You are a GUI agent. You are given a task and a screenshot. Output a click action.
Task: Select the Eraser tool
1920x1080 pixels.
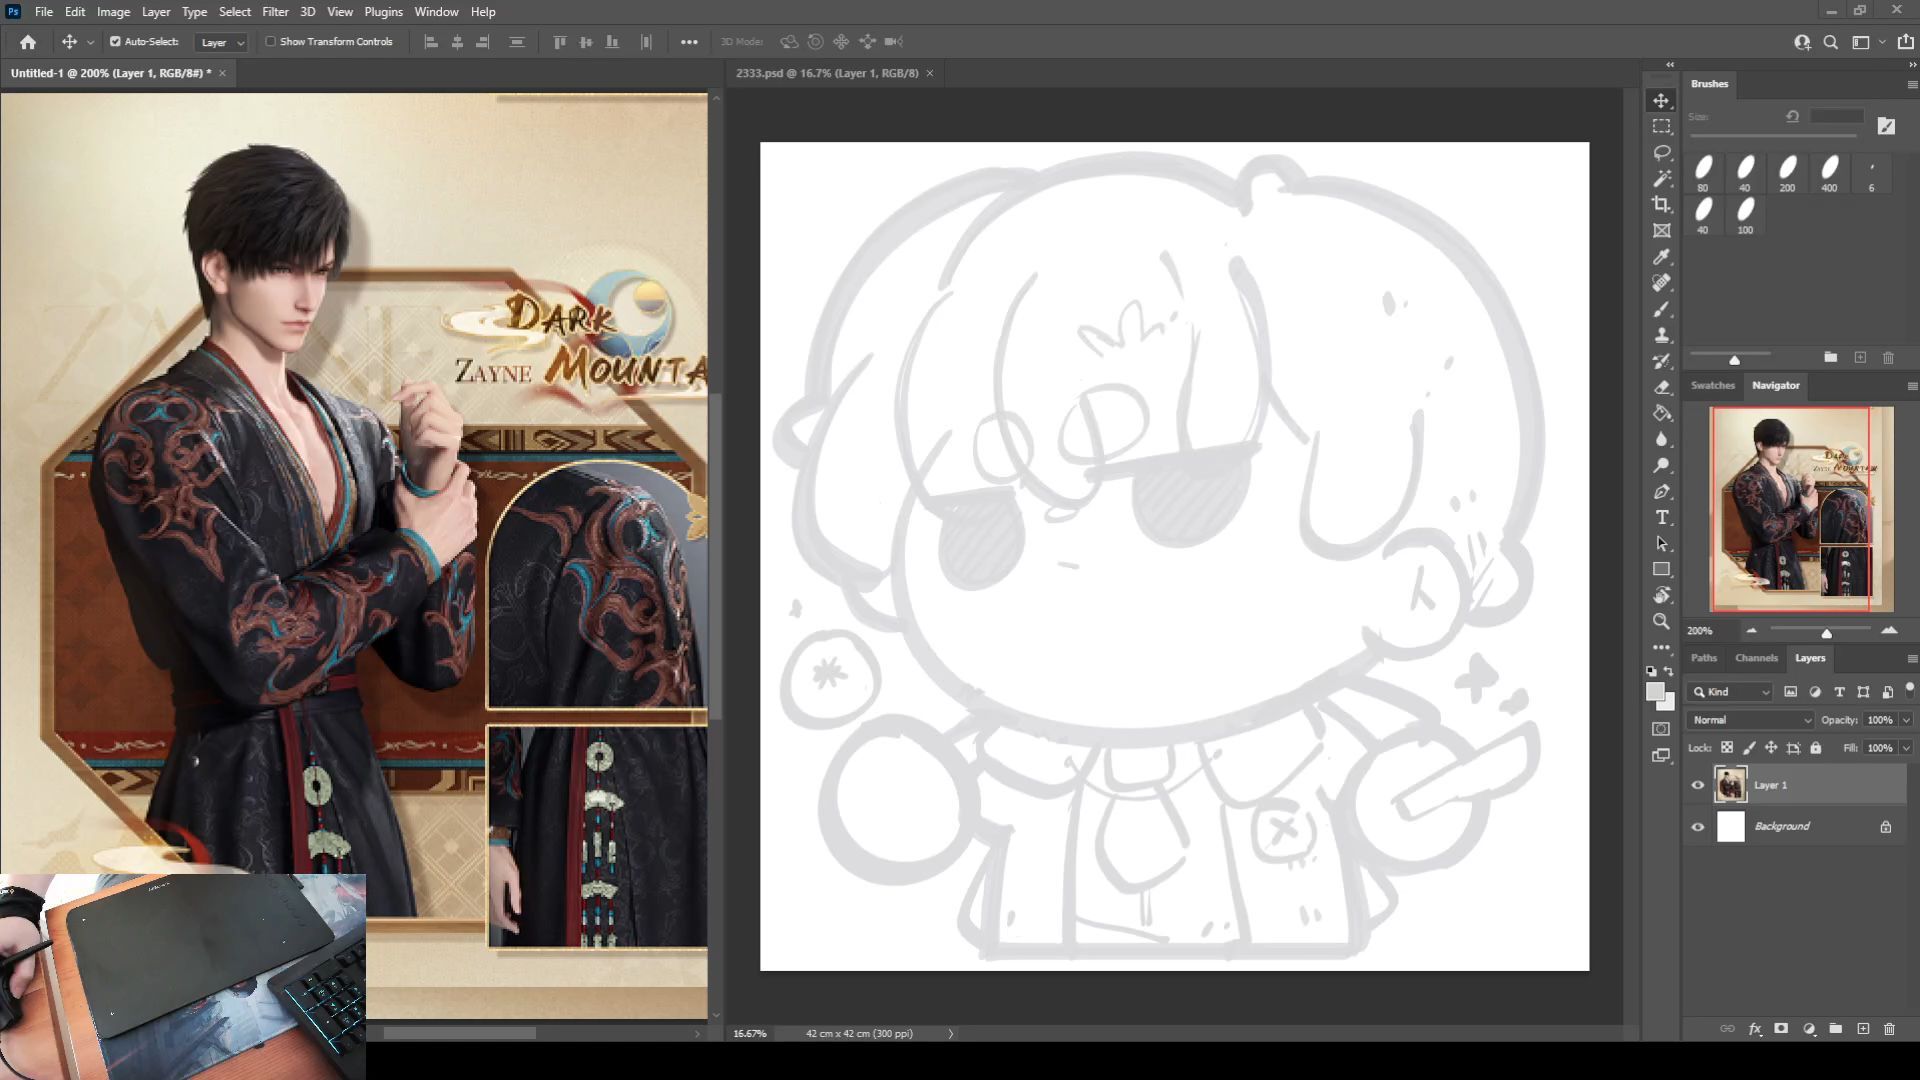click(1661, 387)
